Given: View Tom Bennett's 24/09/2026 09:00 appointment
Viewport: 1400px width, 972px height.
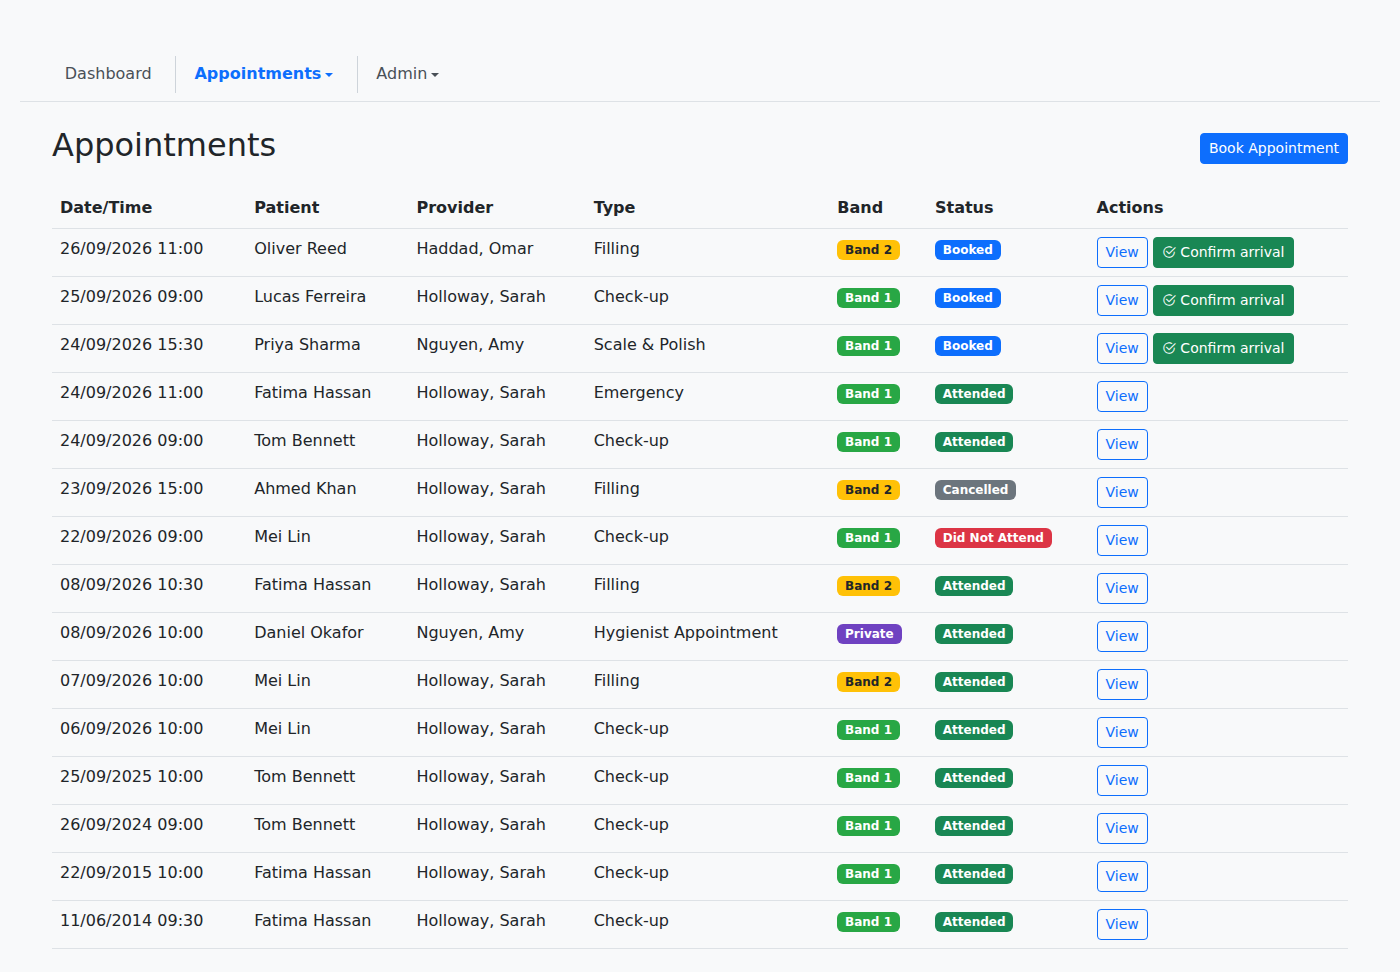Looking at the screenshot, I should point(1122,444).
